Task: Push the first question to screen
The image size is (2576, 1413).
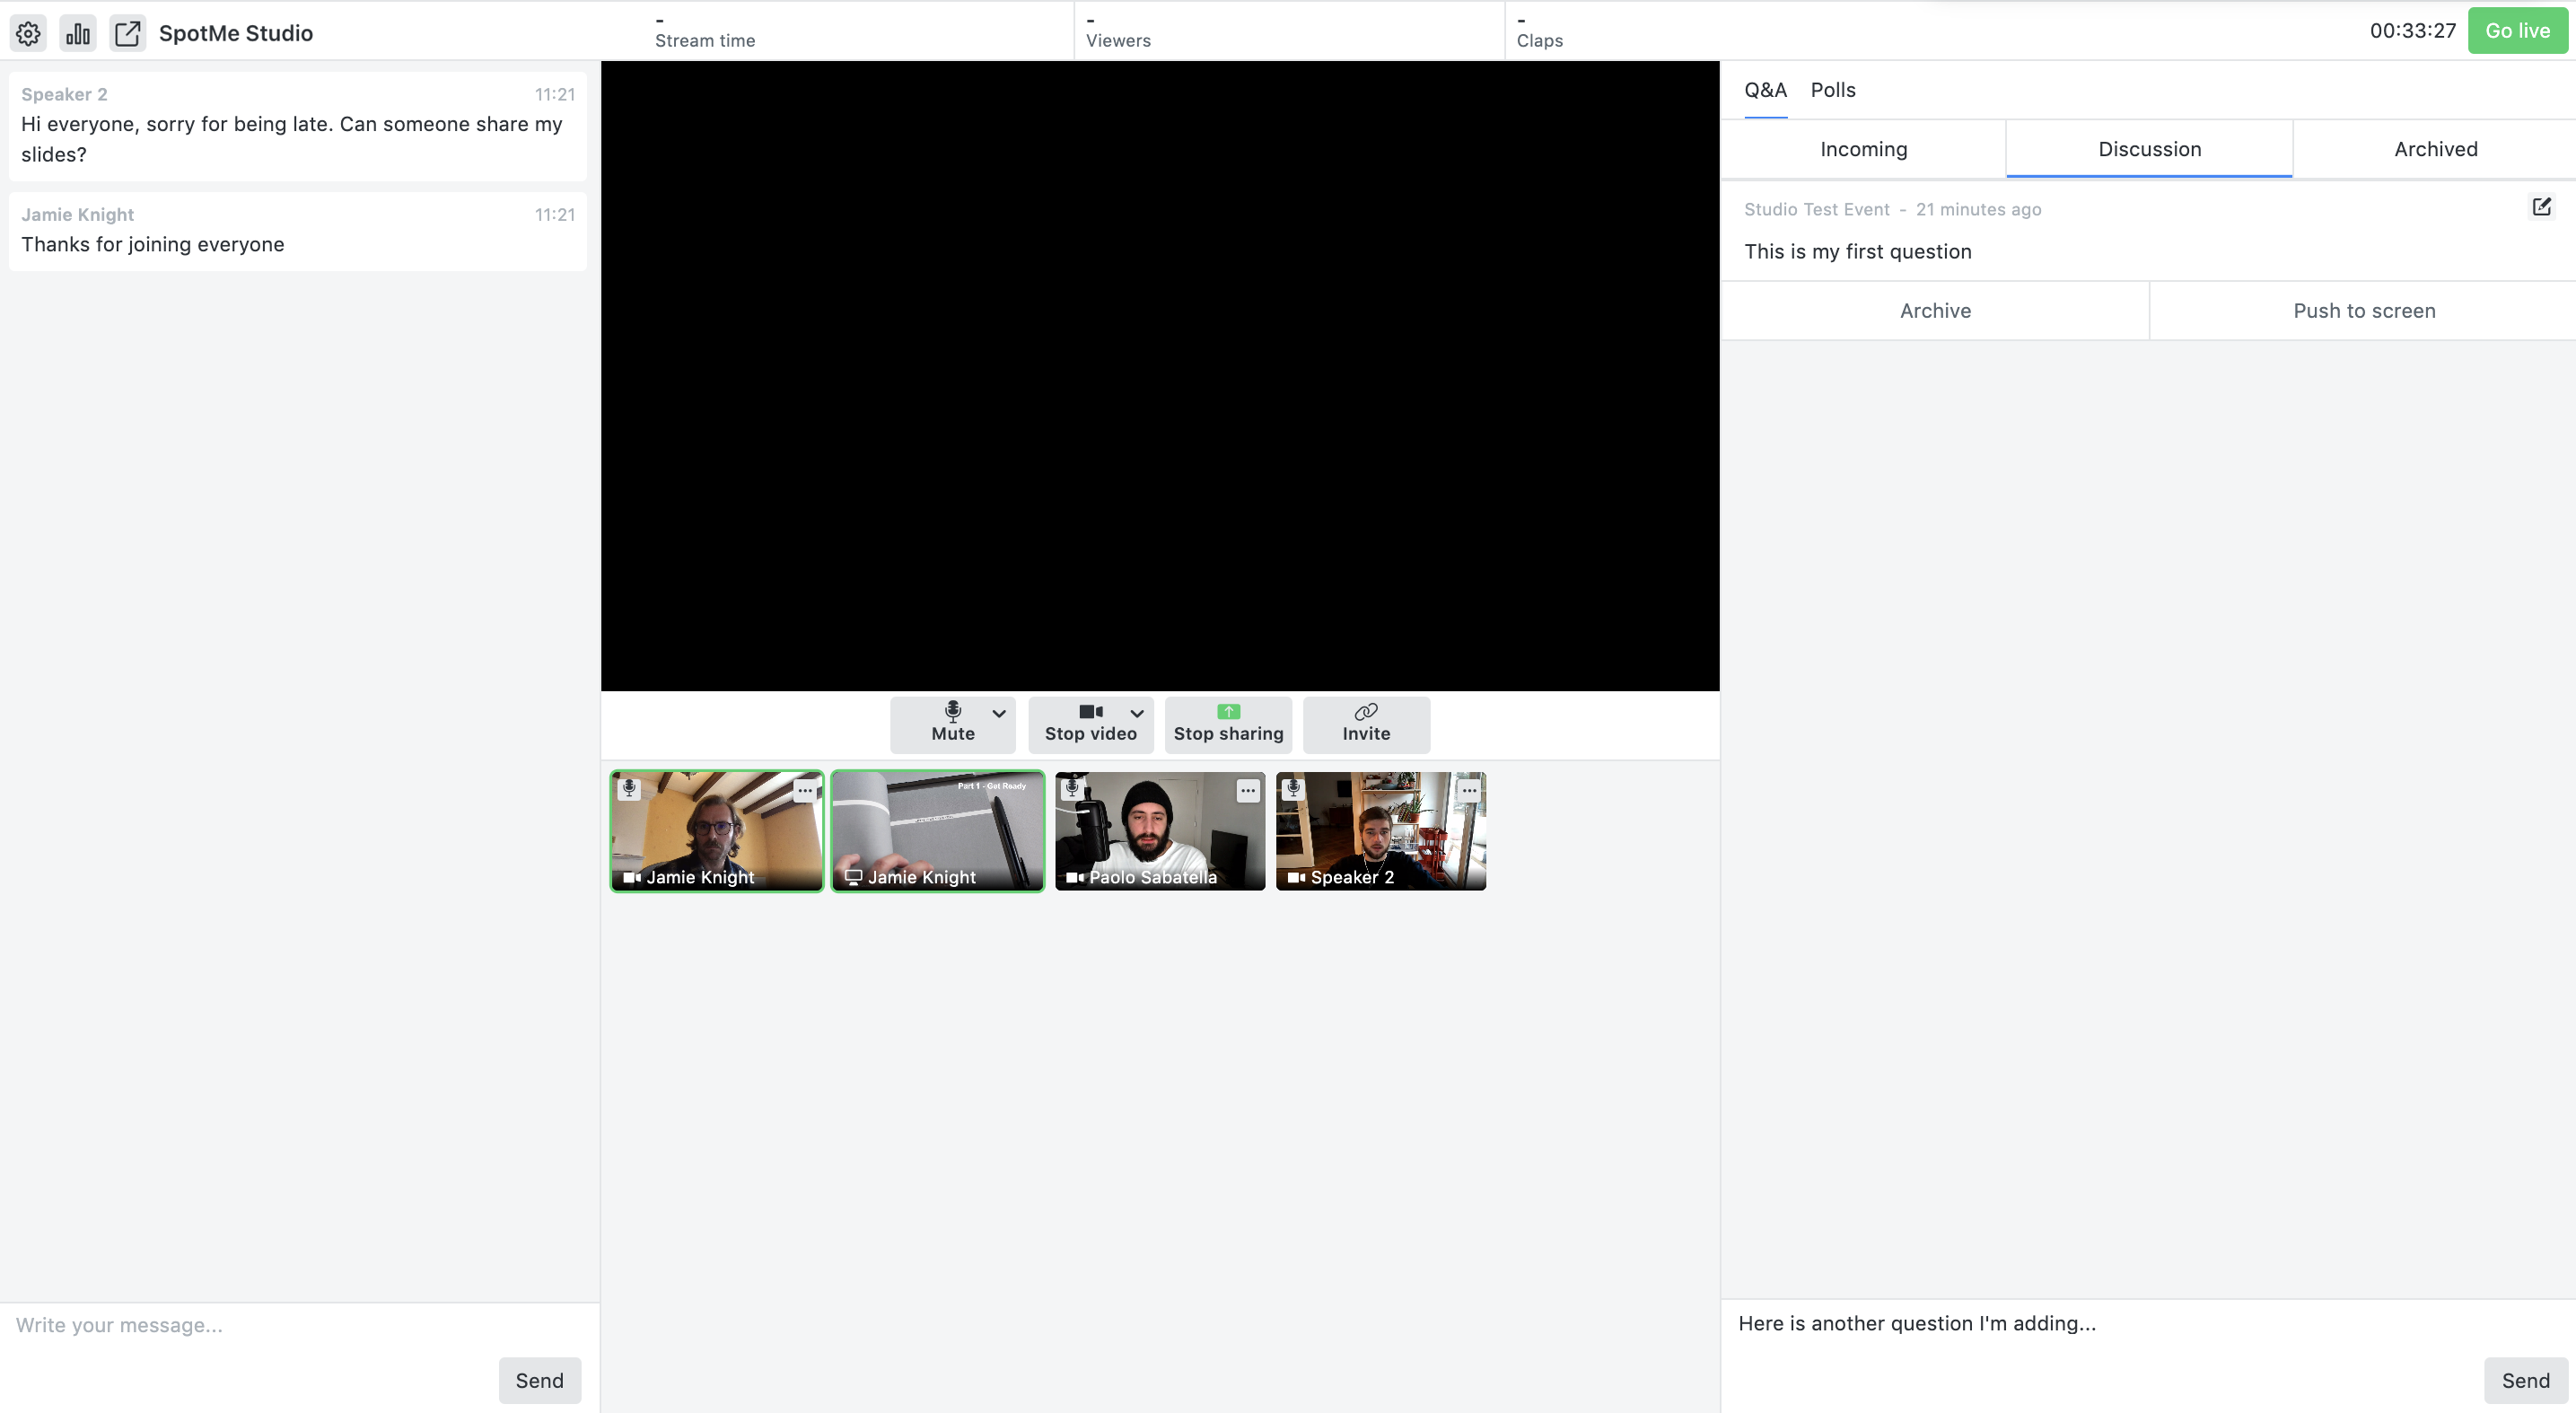Action: click(x=2363, y=311)
